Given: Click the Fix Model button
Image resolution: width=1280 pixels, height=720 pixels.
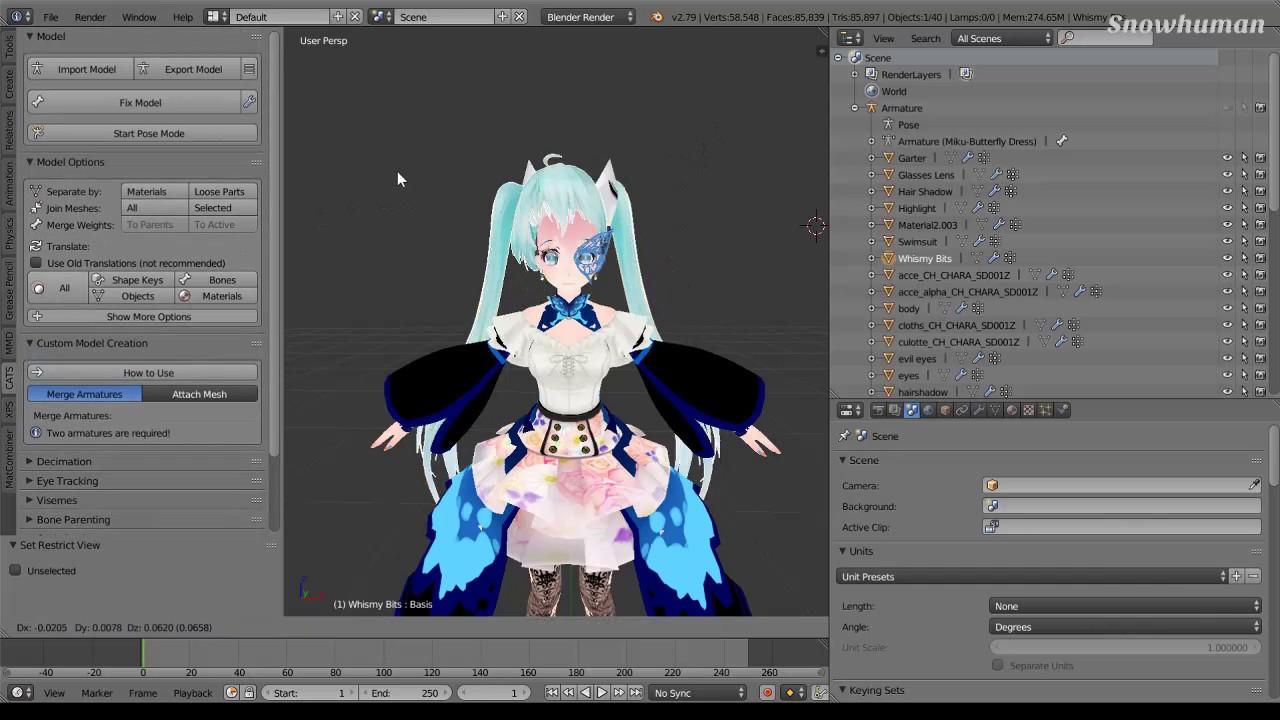Looking at the screenshot, I should tap(134, 102).
